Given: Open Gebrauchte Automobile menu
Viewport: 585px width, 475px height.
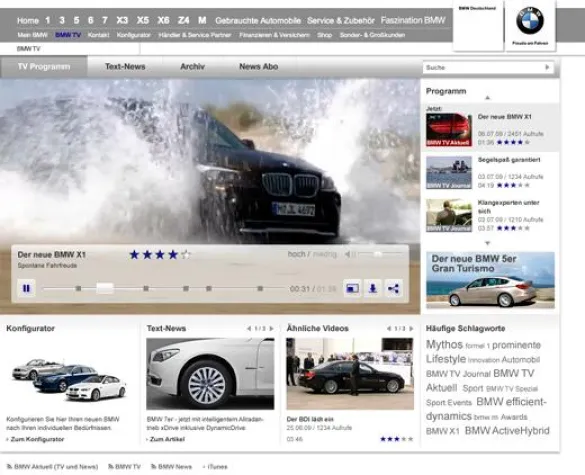Looking at the screenshot, I should coord(258,21).
